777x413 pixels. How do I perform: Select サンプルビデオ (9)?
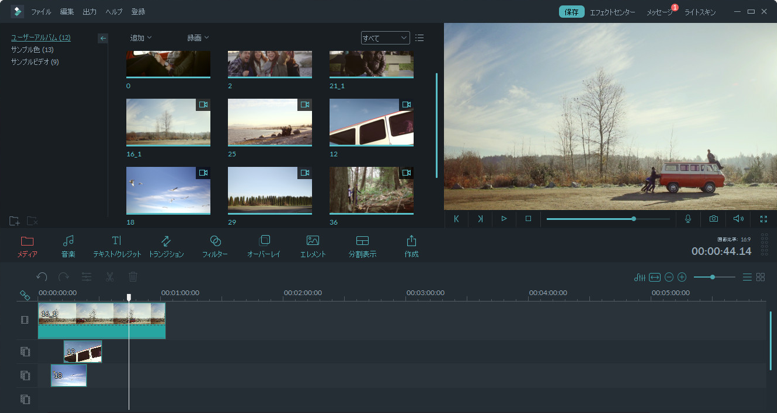(35, 62)
